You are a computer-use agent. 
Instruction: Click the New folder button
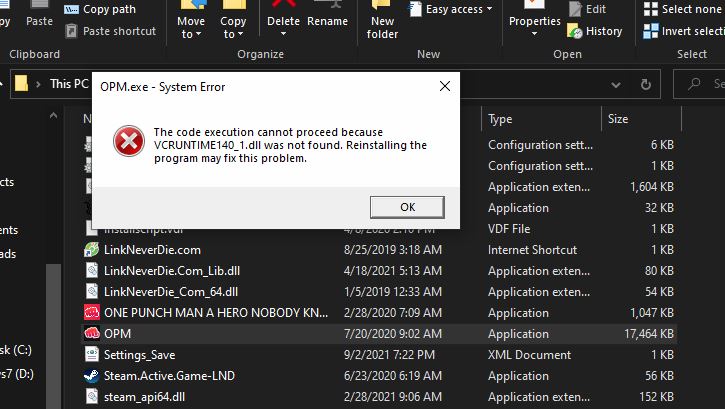pos(382,21)
